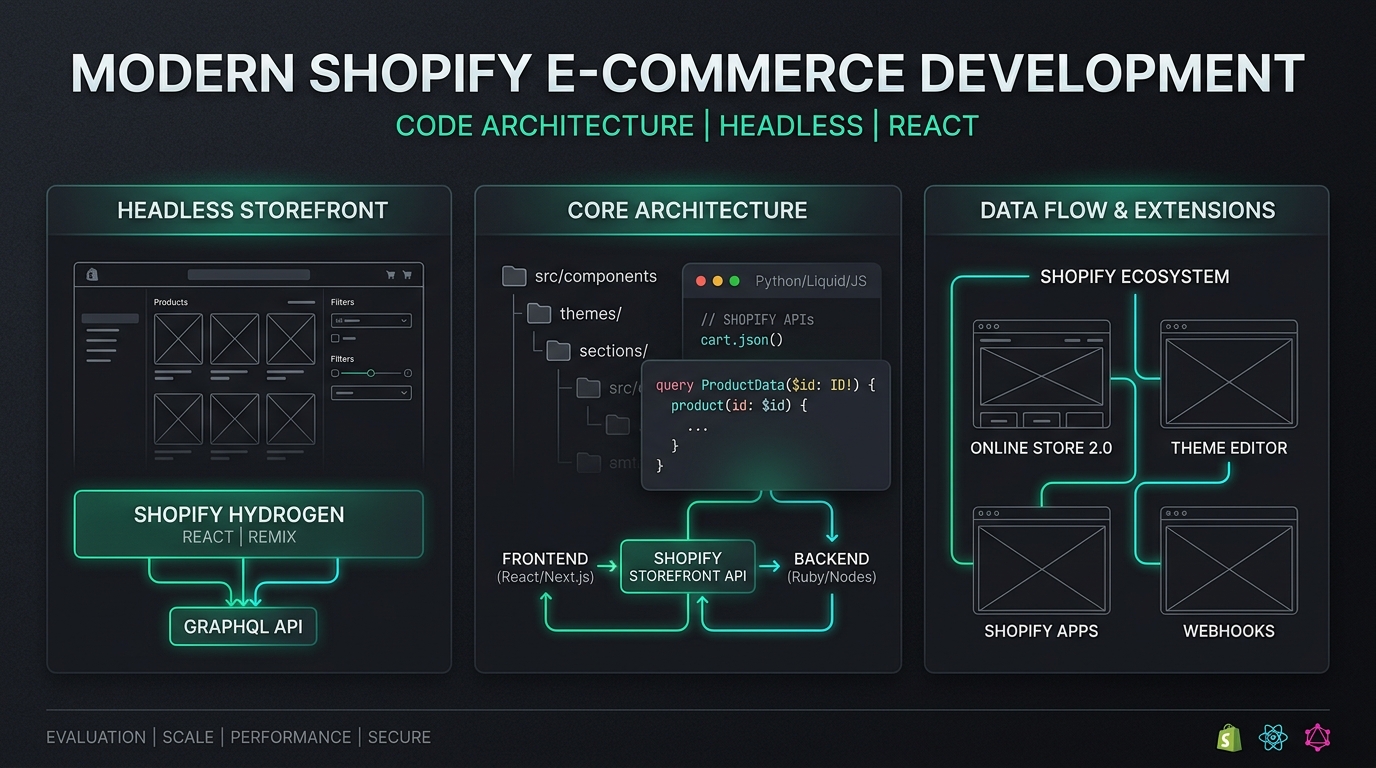Click the Shopify bag icon in storefront mockup header

click(x=92, y=274)
